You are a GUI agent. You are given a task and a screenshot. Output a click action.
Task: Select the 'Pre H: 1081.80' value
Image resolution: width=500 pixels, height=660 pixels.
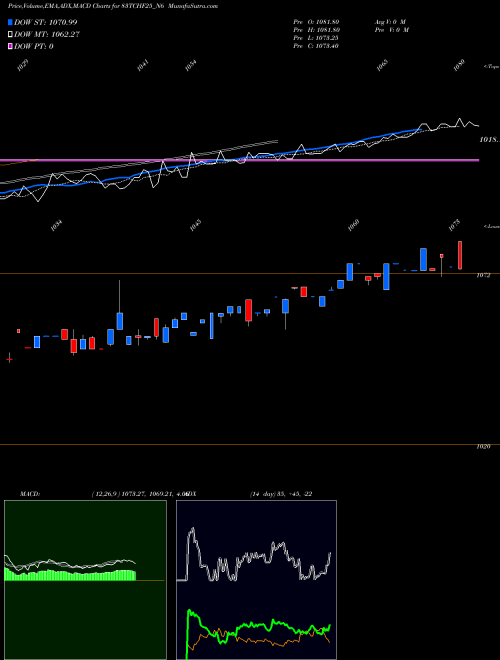click(316, 30)
